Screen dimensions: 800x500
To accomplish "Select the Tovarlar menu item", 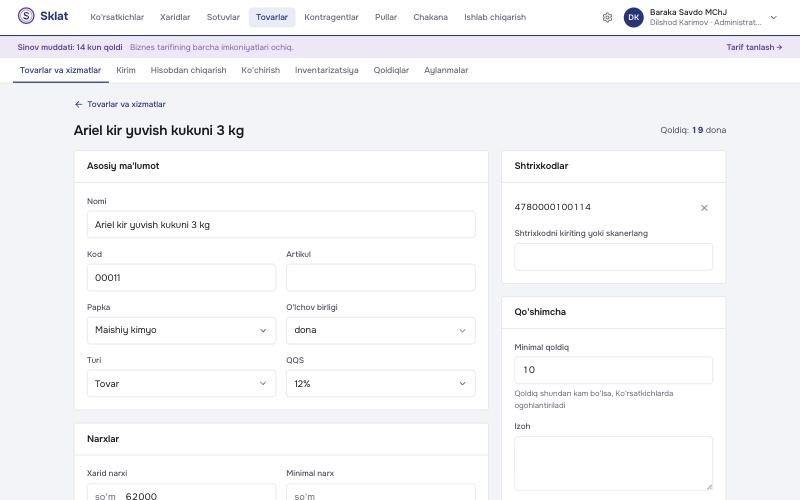I will [272, 17].
